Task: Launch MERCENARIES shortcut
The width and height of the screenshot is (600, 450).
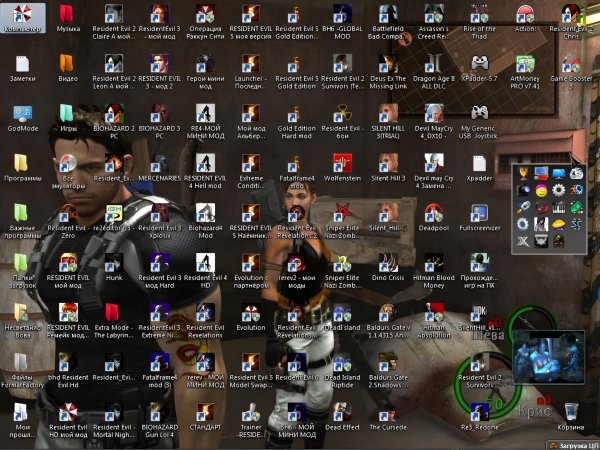Action: 160,168
